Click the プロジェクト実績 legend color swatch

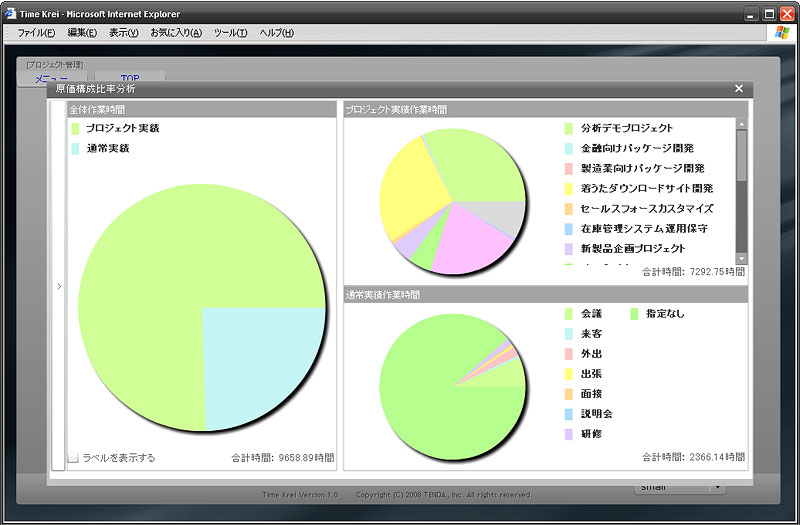click(x=76, y=129)
